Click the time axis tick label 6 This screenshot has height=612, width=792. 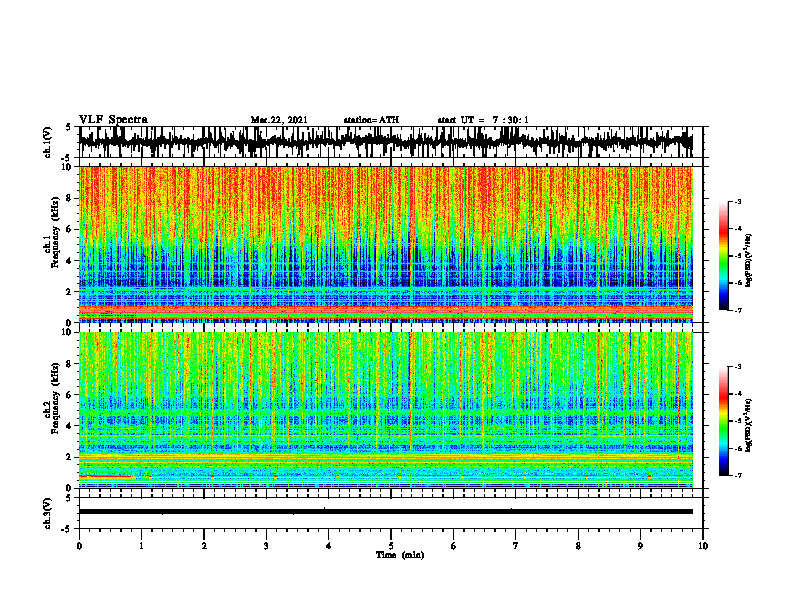point(454,546)
